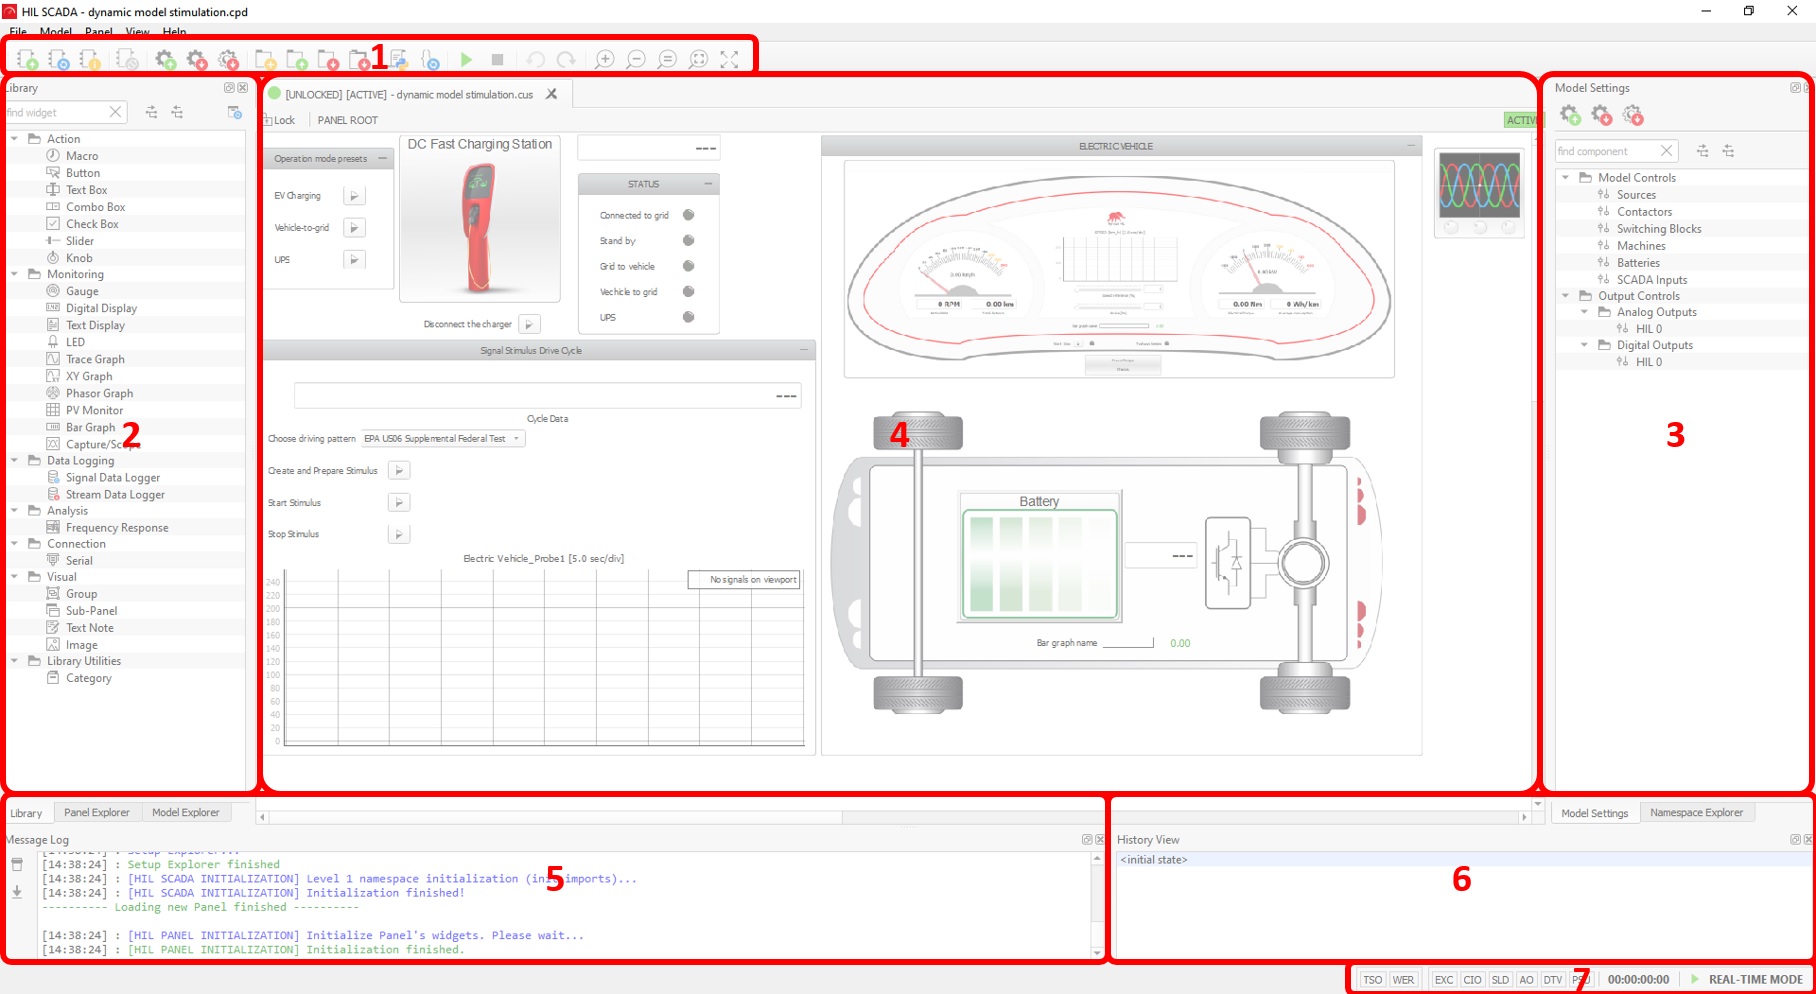Open the Model menu
Viewport: 1816px width, 994px height.
coord(55,32)
